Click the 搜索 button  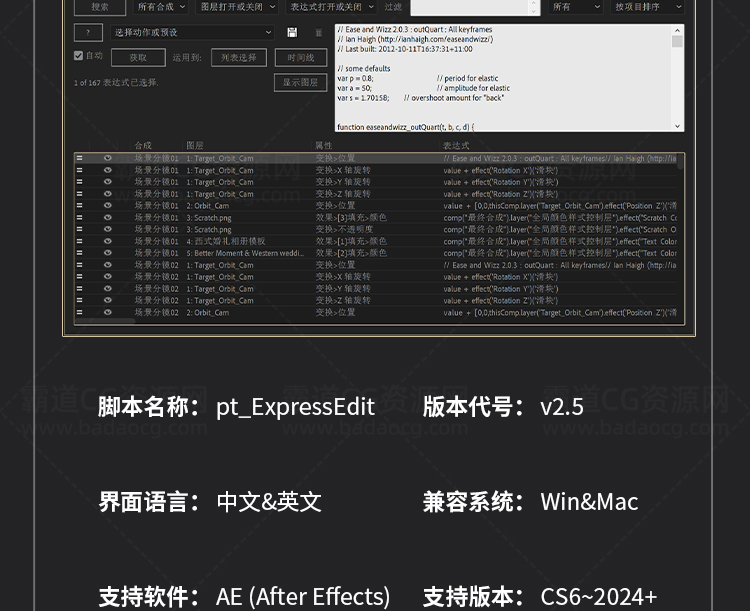100,7
